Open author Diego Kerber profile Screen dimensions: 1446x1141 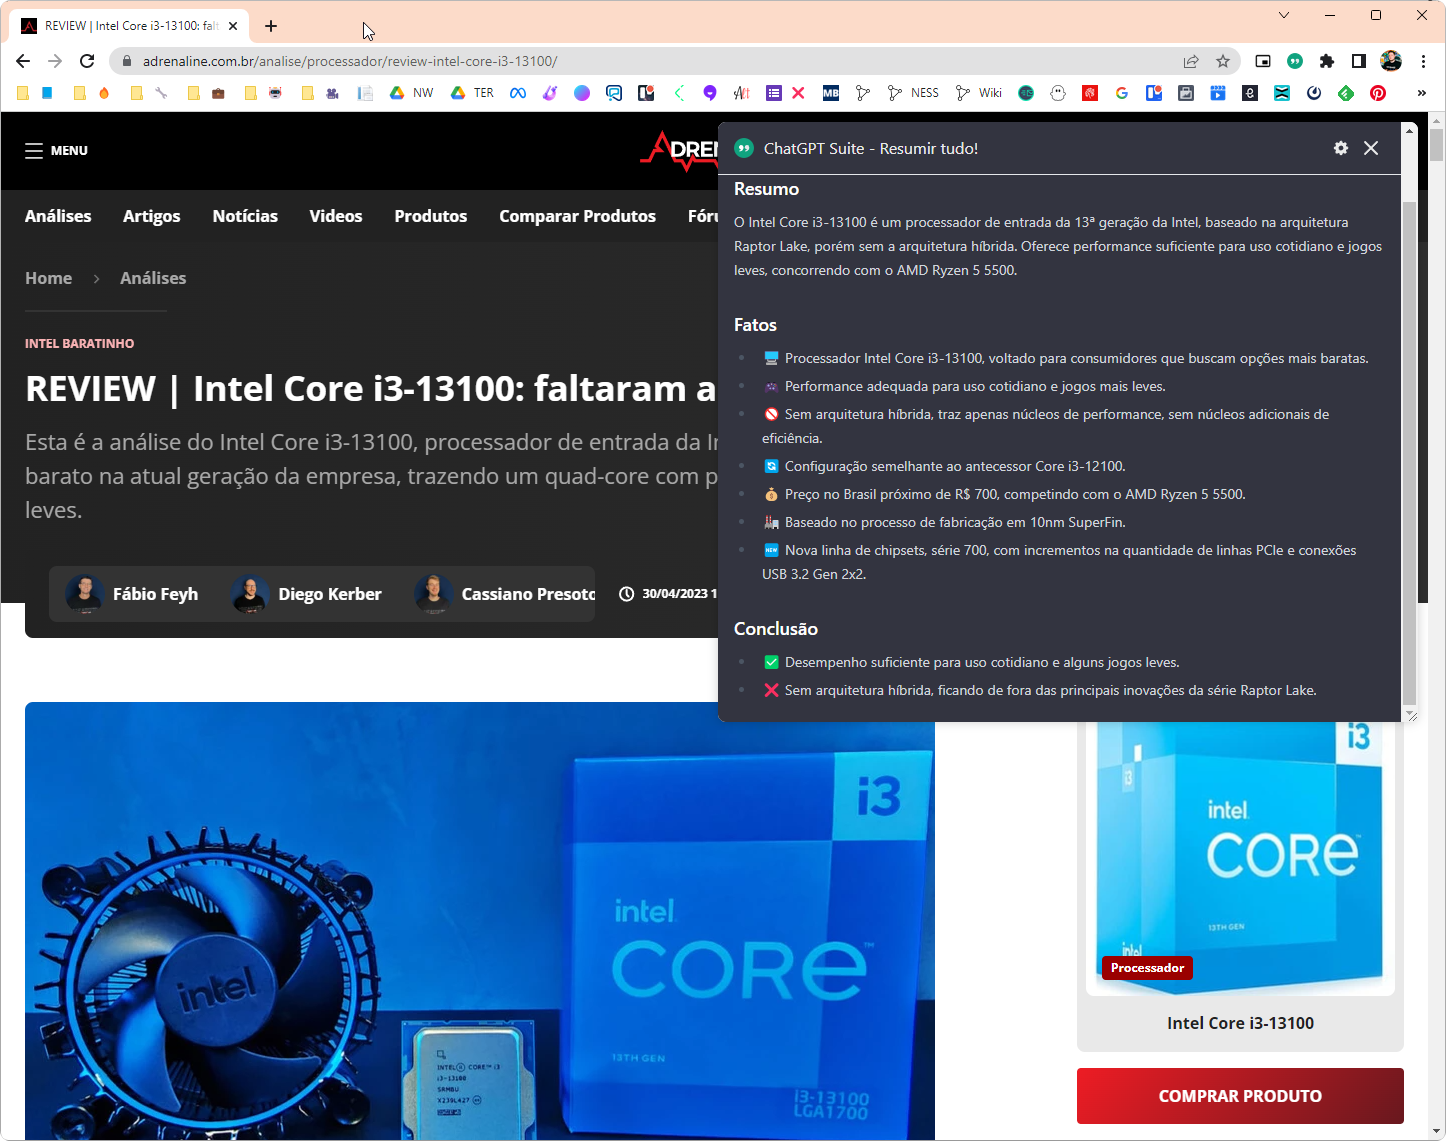coord(306,594)
